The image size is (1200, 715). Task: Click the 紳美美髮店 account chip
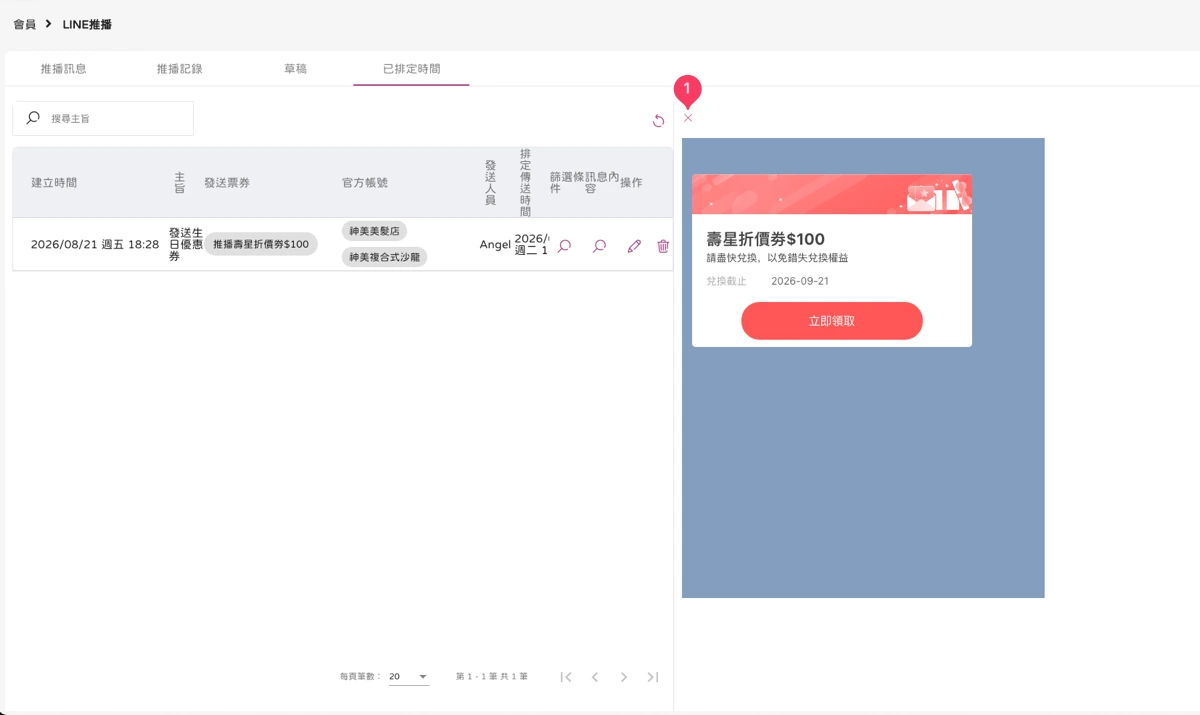click(x=374, y=231)
